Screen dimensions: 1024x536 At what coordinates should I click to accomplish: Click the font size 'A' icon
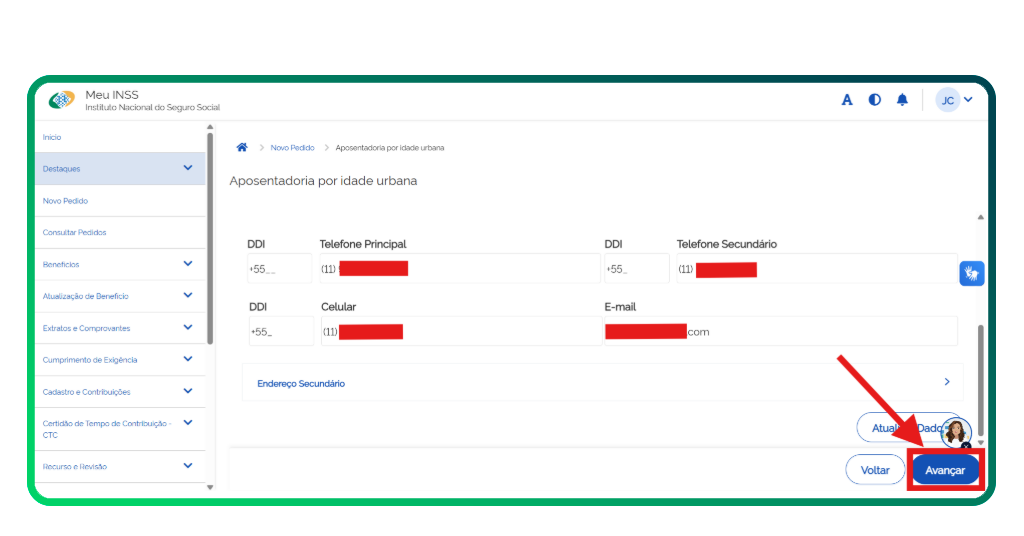pos(847,100)
